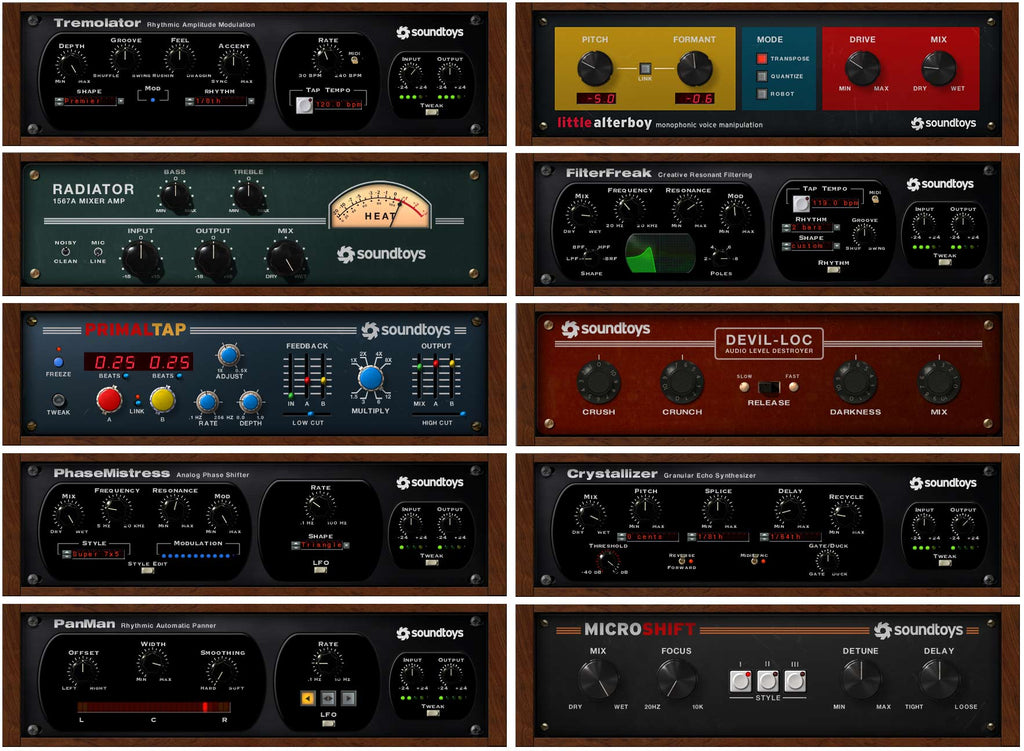Click PrimalTap's big red A knob
This screenshot has width=1024, height=751.
[x=109, y=400]
